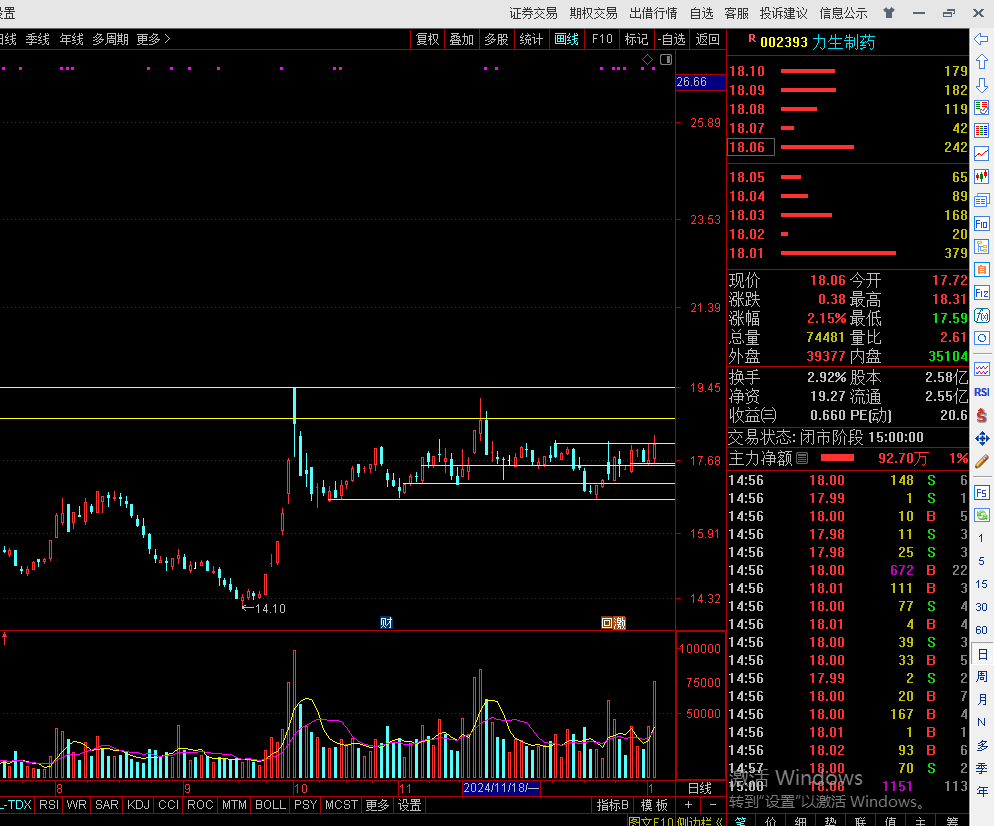This screenshot has width=994, height=826.
Task: Toggle the 复权 adjustment option
Action: click(427, 39)
